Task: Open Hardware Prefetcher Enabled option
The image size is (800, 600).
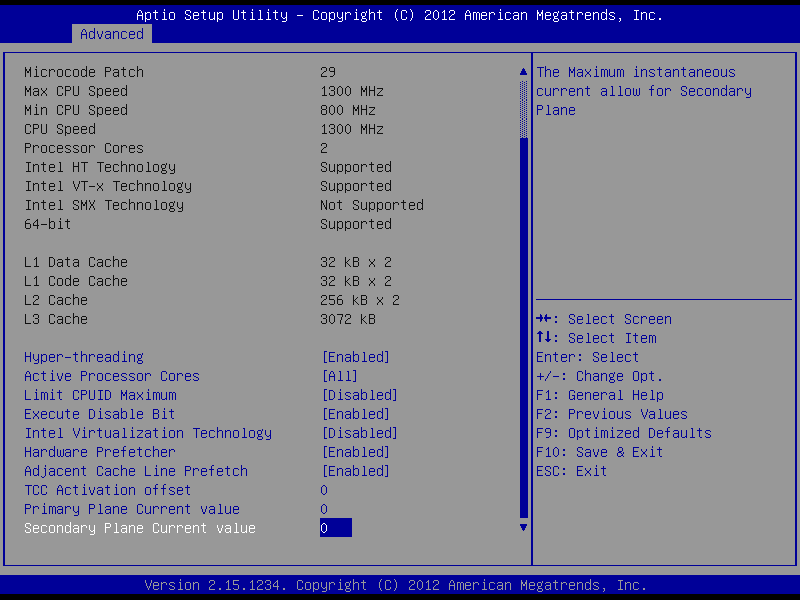Action: pos(355,452)
